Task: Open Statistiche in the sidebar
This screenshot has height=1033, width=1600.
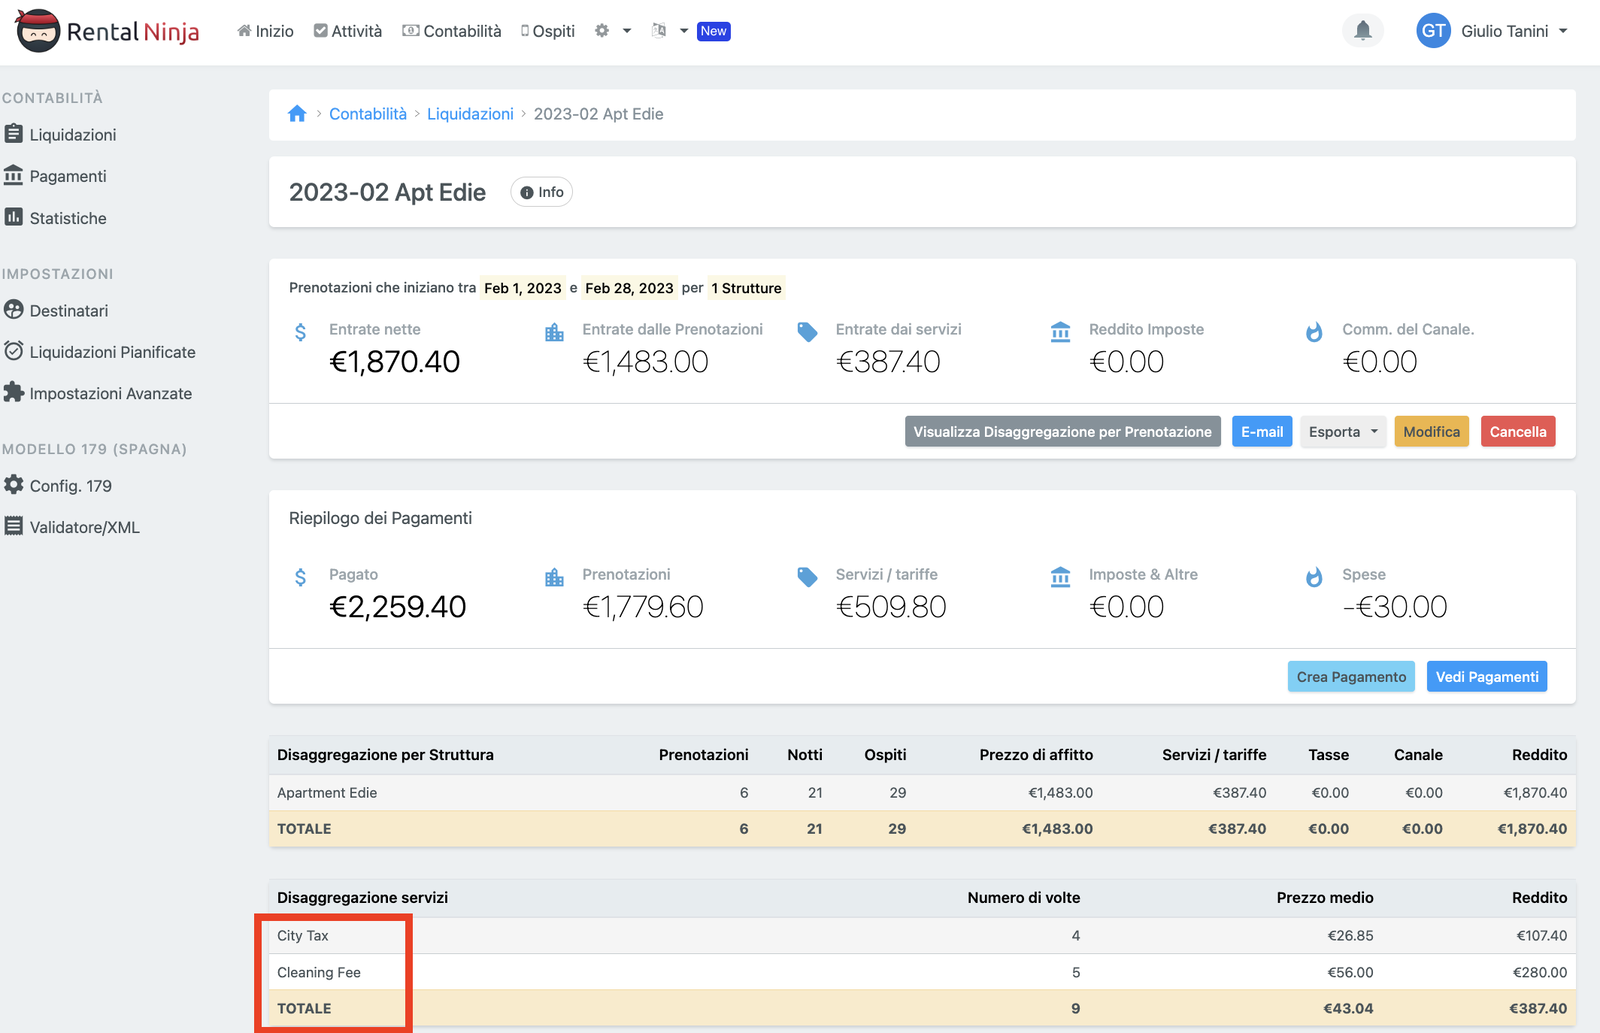Action: click(67, 218)
